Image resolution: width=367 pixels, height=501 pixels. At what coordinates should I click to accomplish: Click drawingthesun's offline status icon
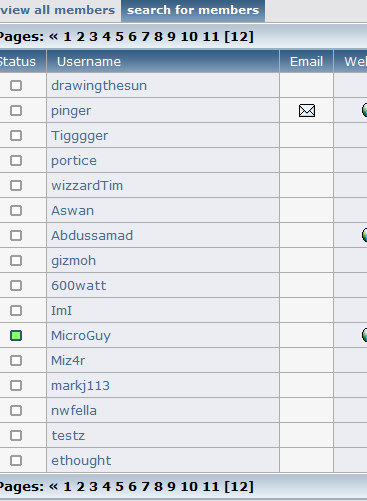point(16,86)
